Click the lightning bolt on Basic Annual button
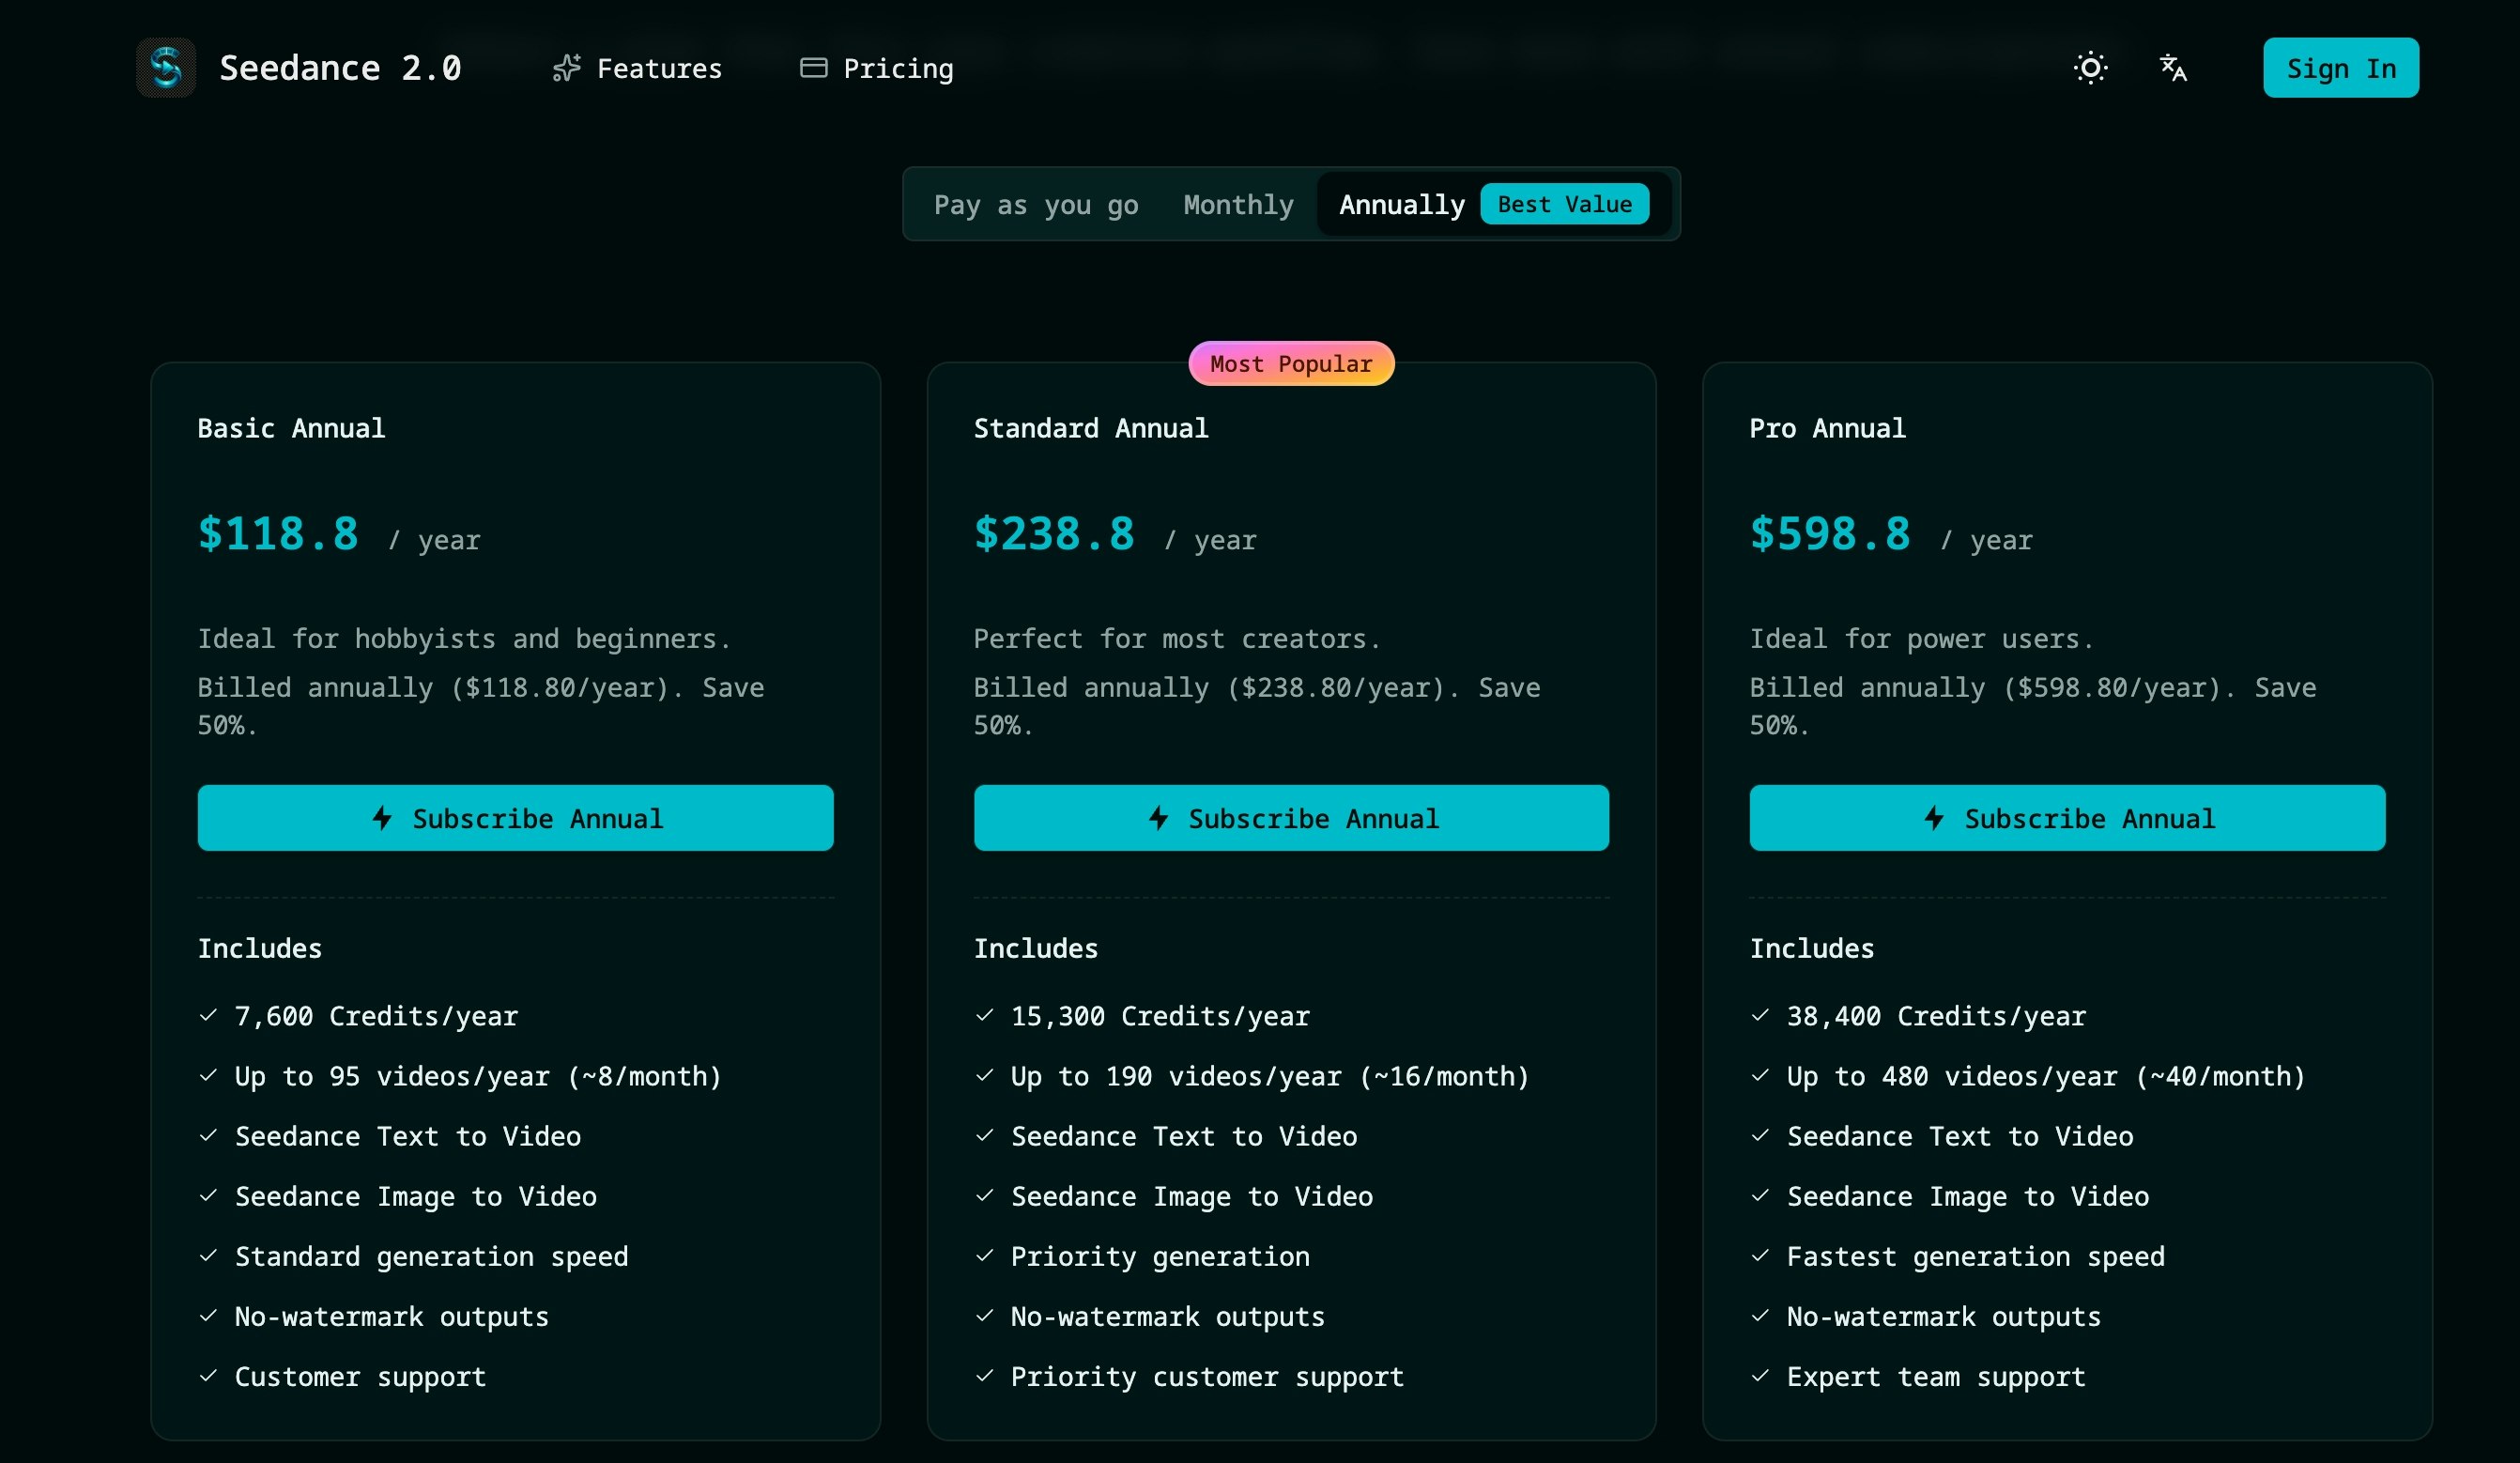 (x=382, y=818)
